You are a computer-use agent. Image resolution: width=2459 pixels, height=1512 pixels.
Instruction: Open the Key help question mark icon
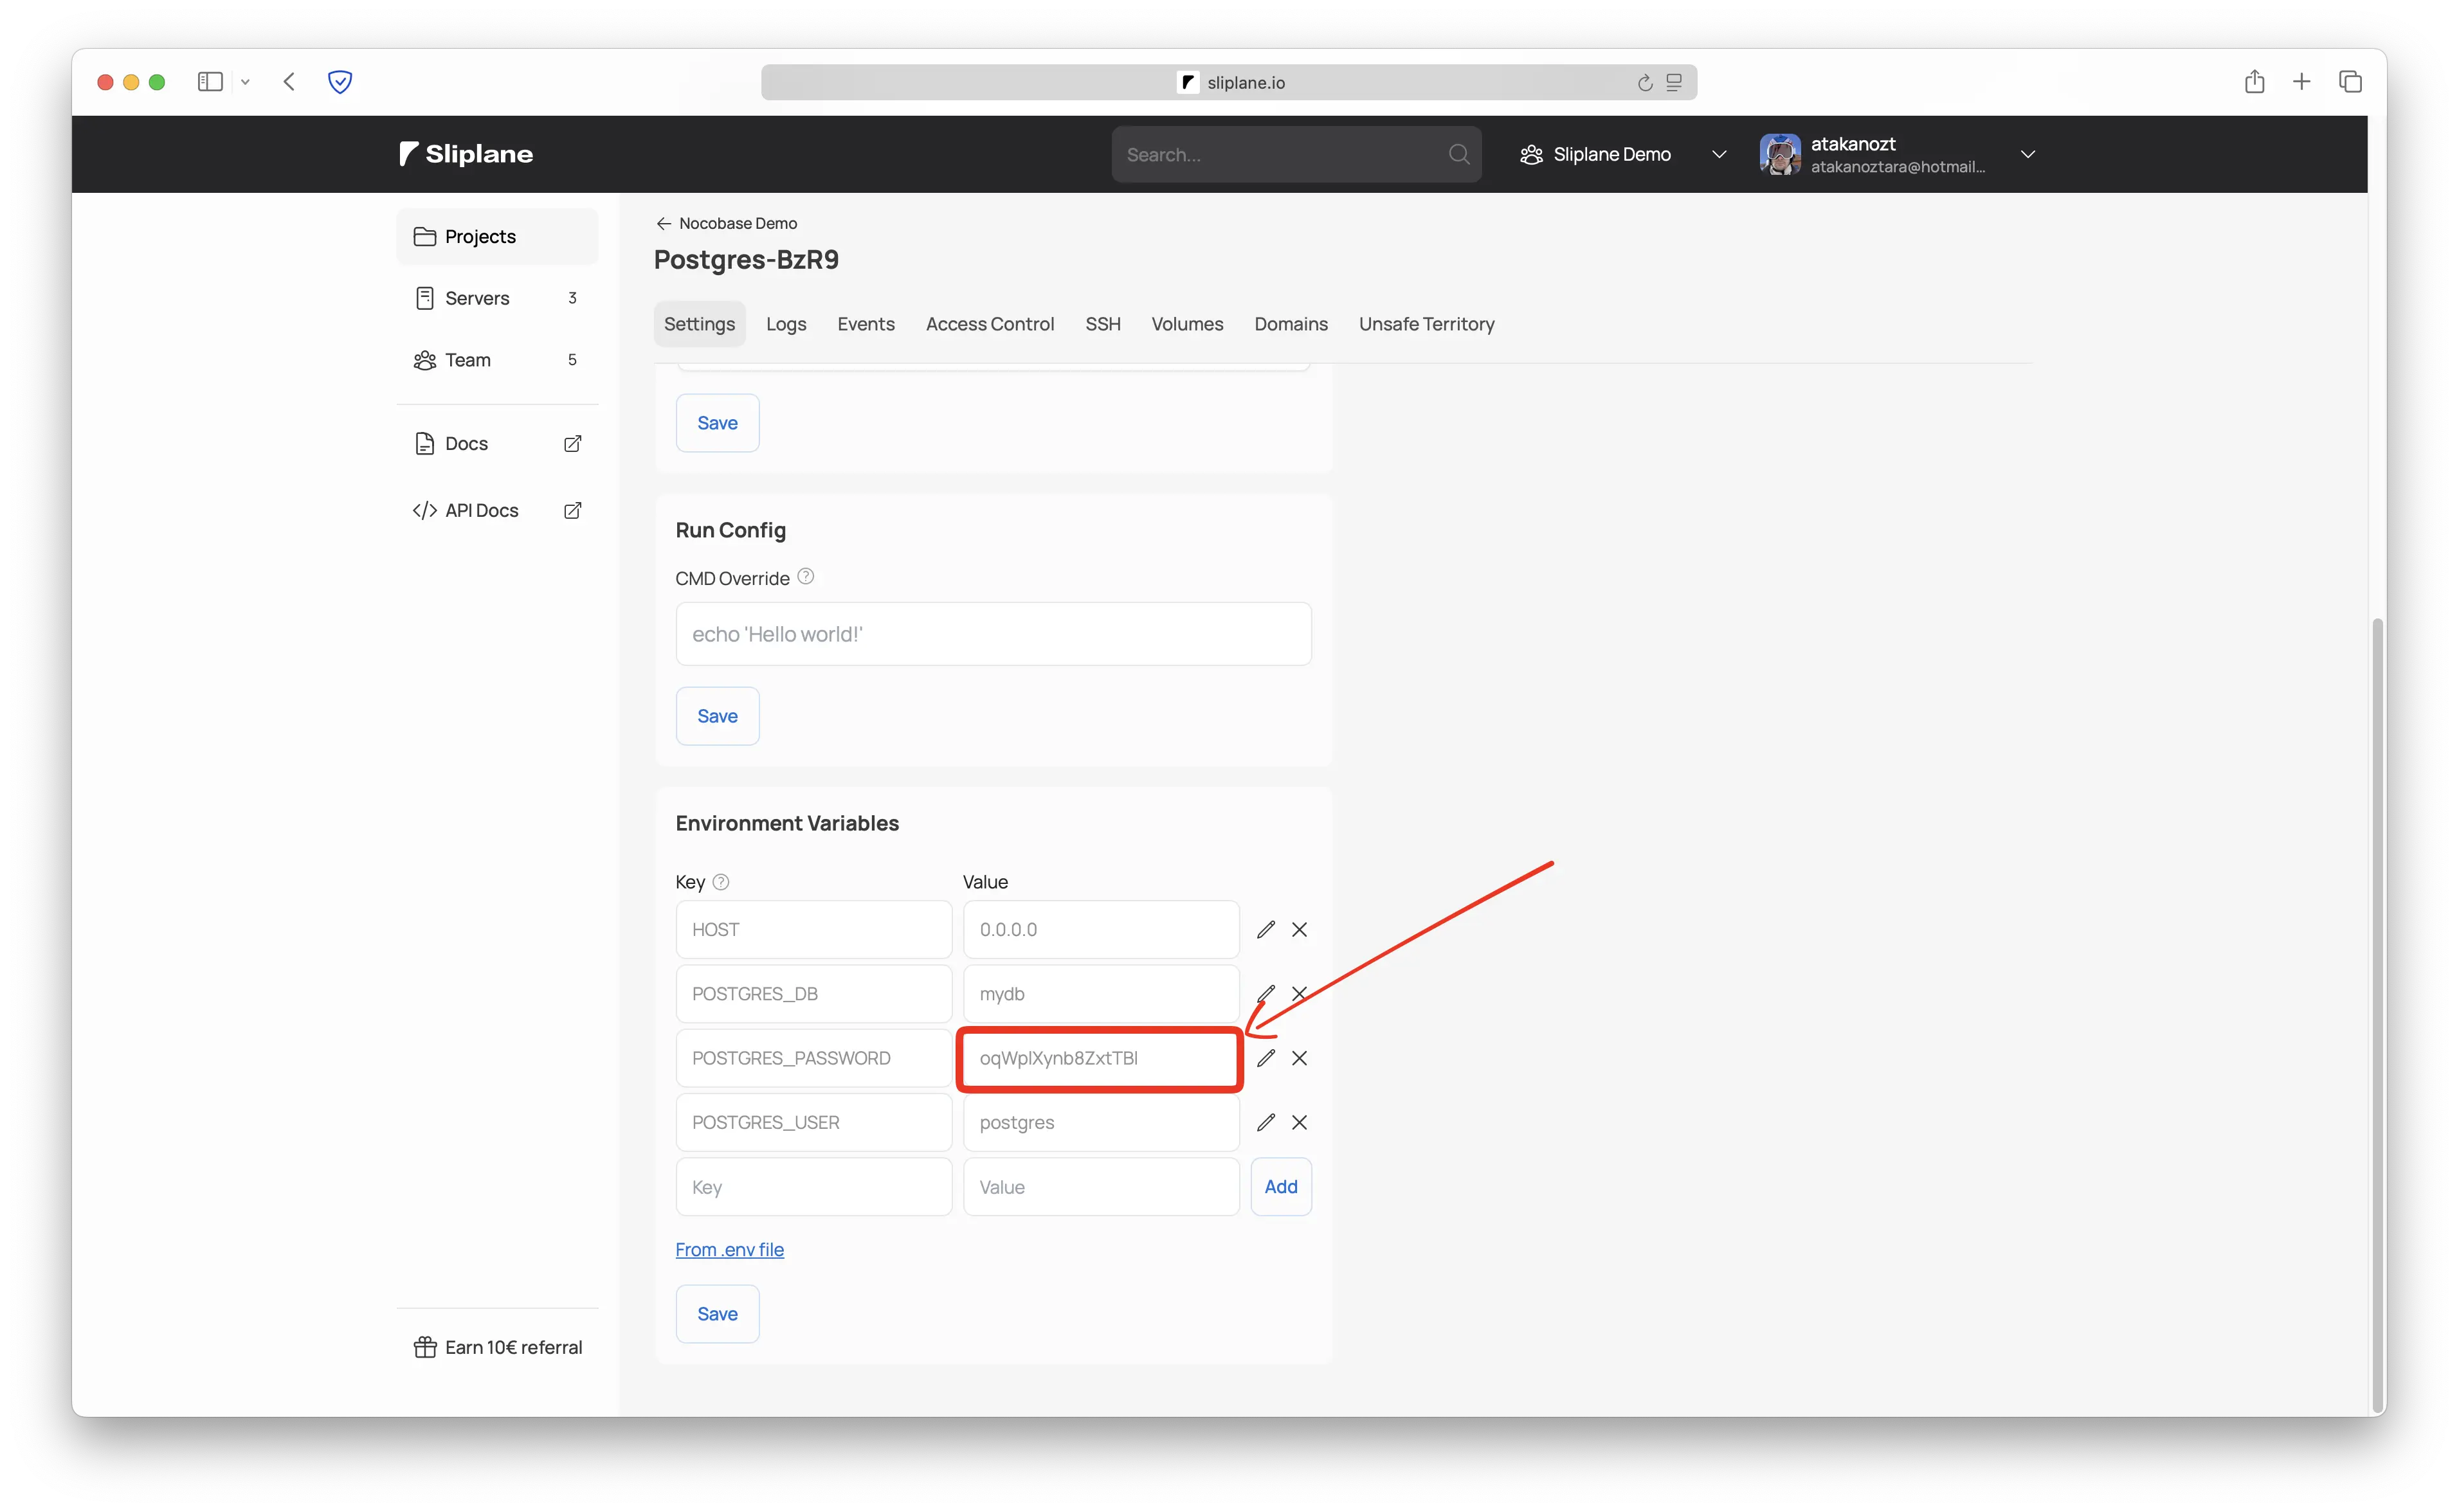pos(720,882)
